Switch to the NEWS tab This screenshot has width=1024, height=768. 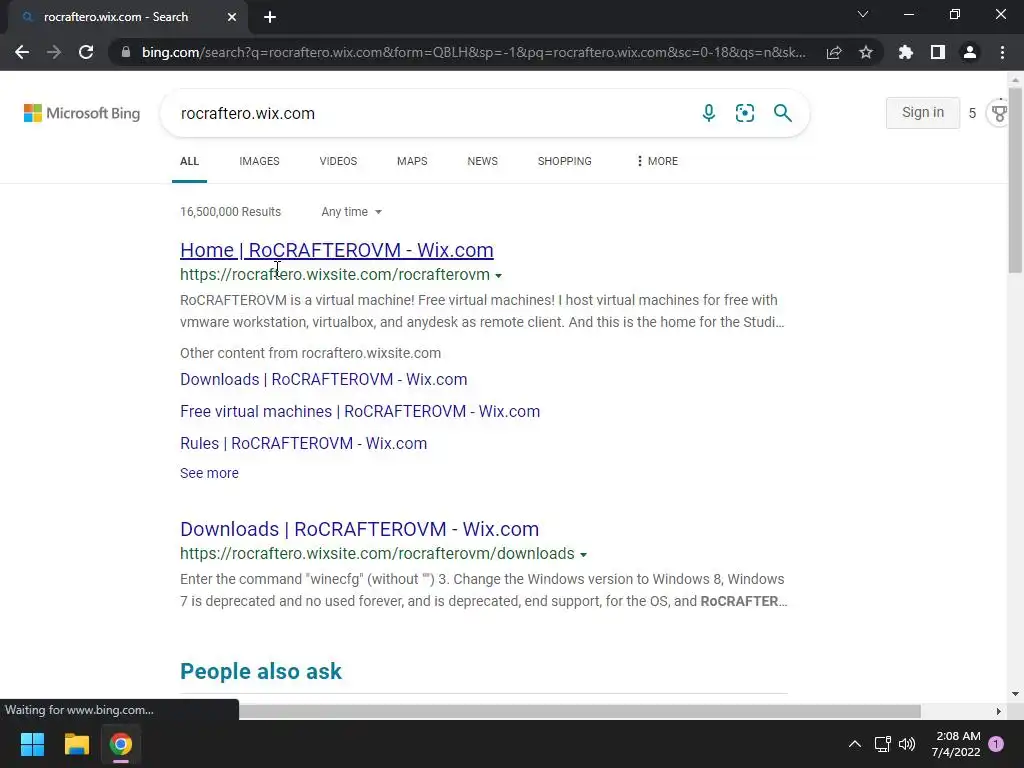click(483, 161)
